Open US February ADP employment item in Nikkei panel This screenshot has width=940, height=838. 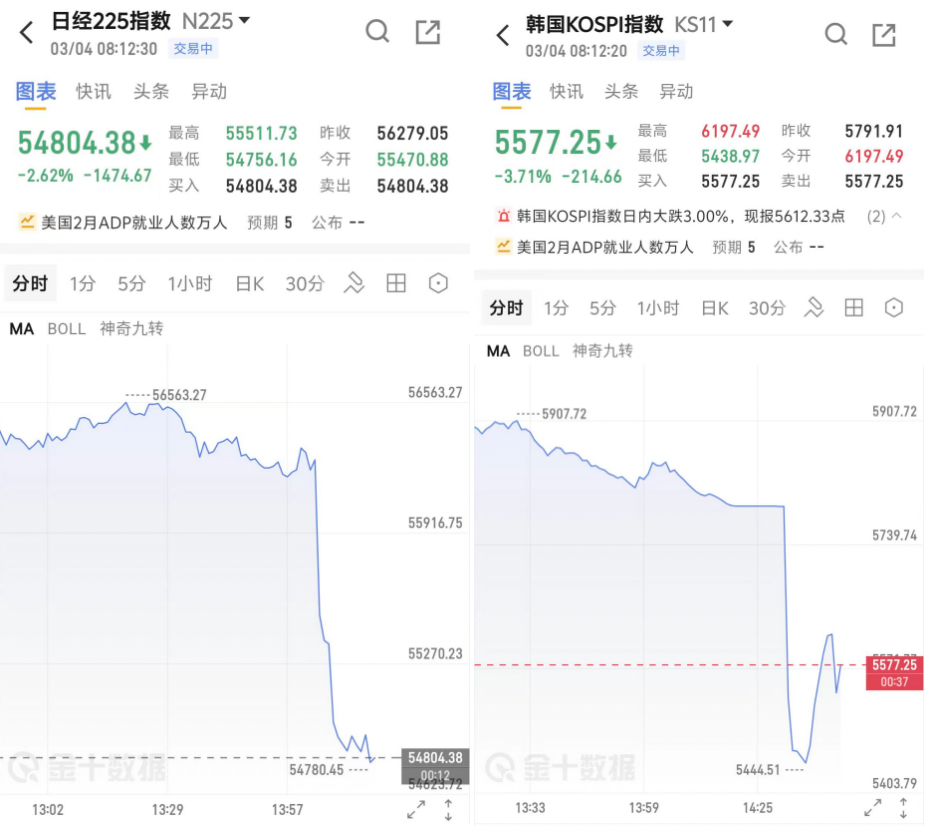click(134, 221)
